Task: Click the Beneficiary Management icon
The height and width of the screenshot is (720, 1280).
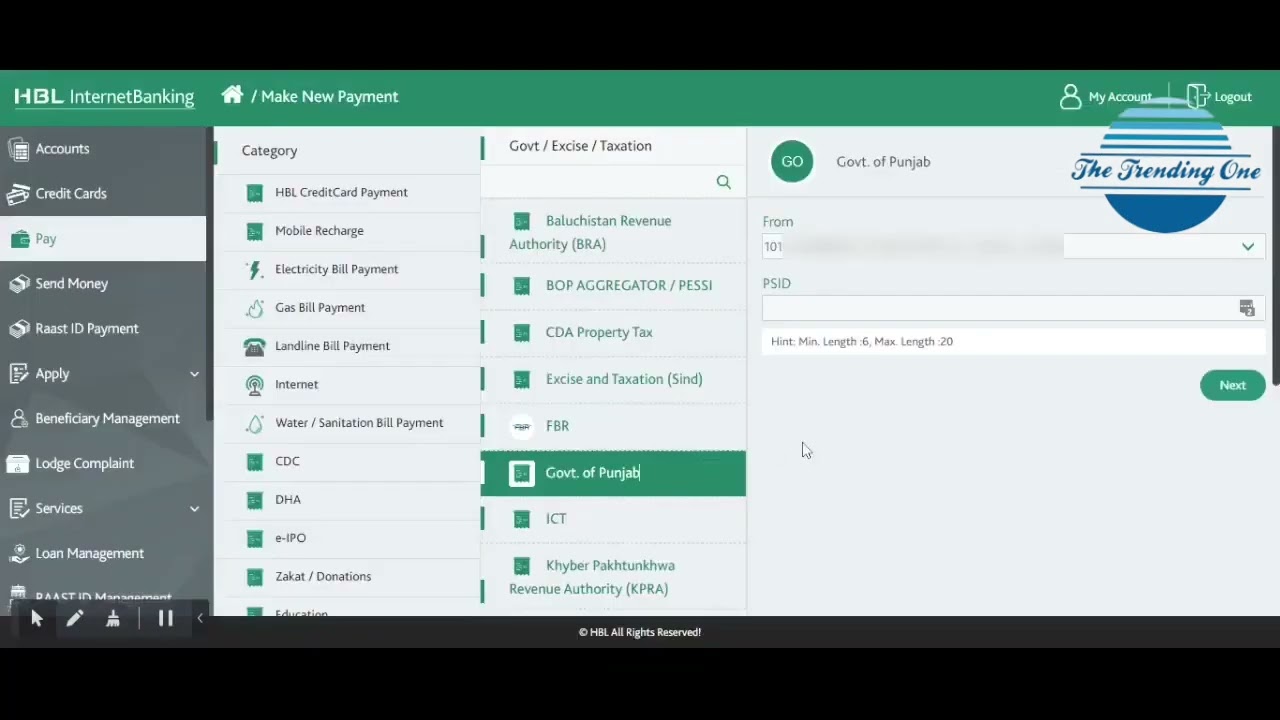Action: [x=18, y=419]
